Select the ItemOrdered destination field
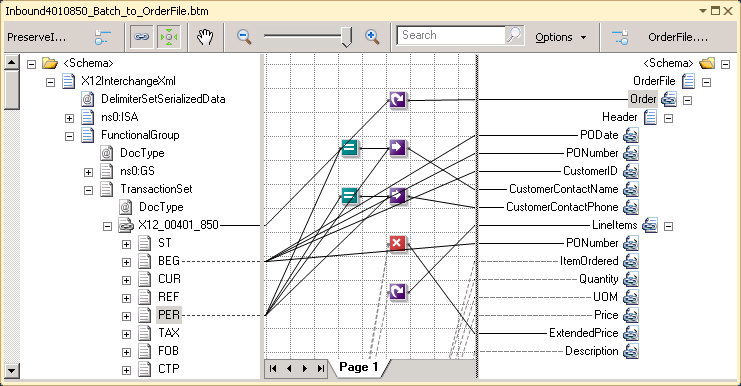 [589, 261]
